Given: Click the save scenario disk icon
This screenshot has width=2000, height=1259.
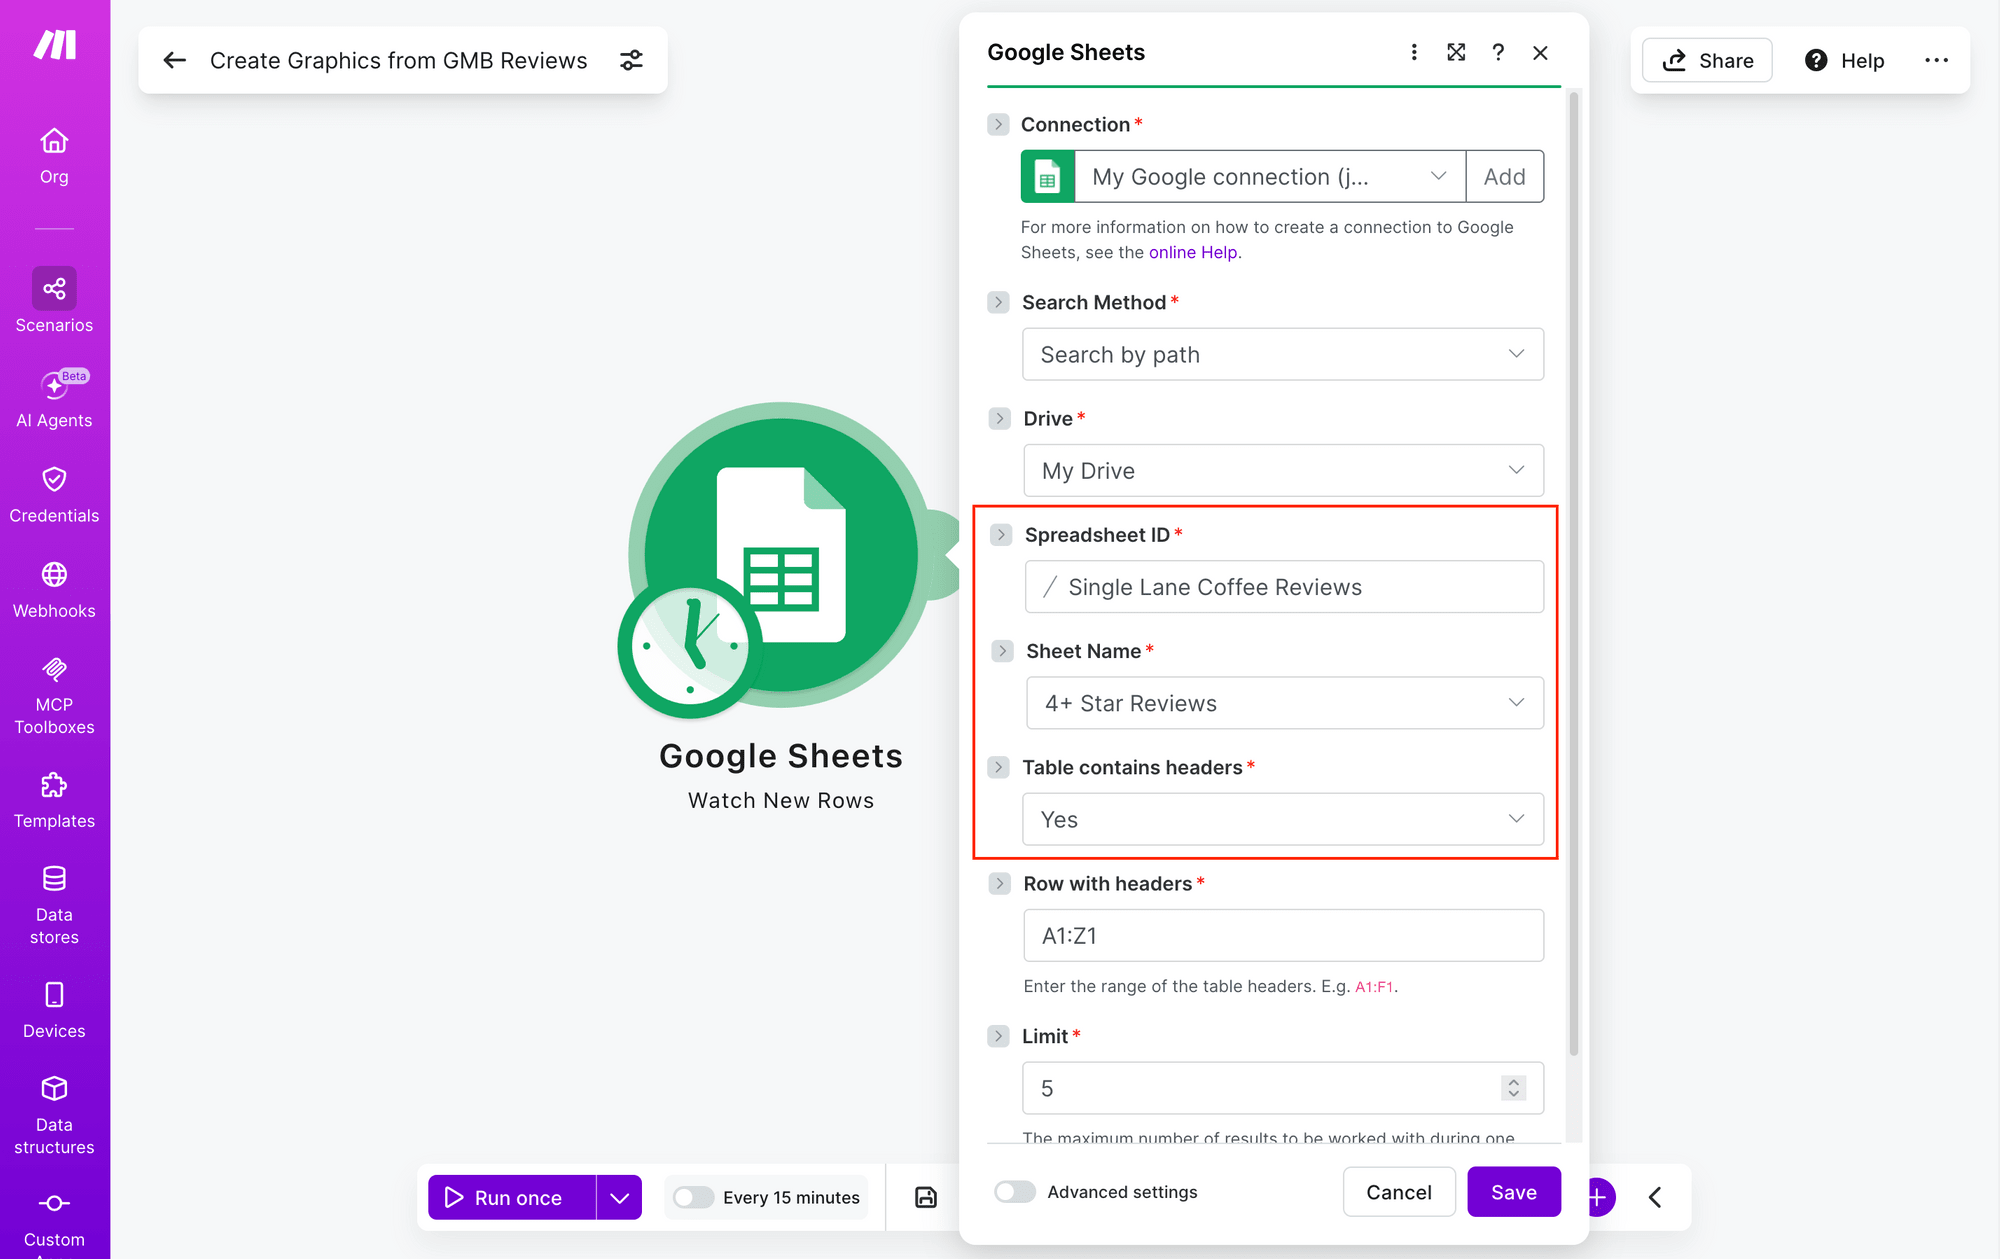Looking at the screenshot, I should point(926,1197).
